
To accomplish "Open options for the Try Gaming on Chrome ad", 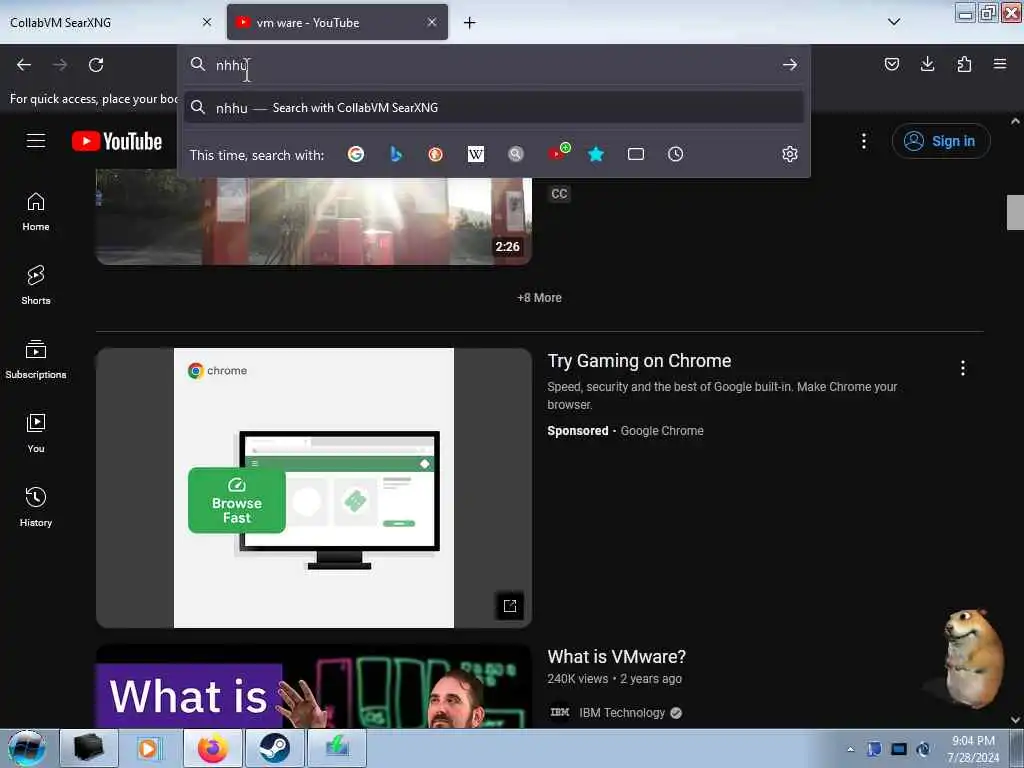I will [x=963, y=368].
